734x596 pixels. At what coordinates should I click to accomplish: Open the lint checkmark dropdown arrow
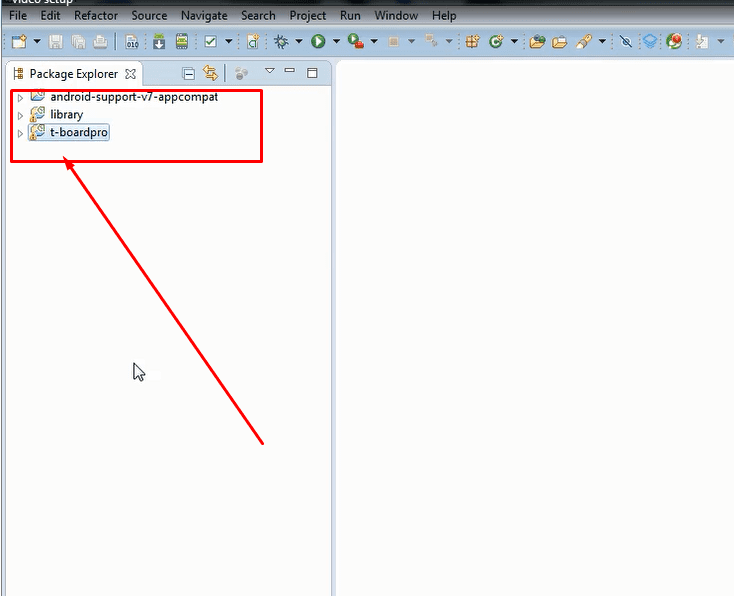click(229, 42)
